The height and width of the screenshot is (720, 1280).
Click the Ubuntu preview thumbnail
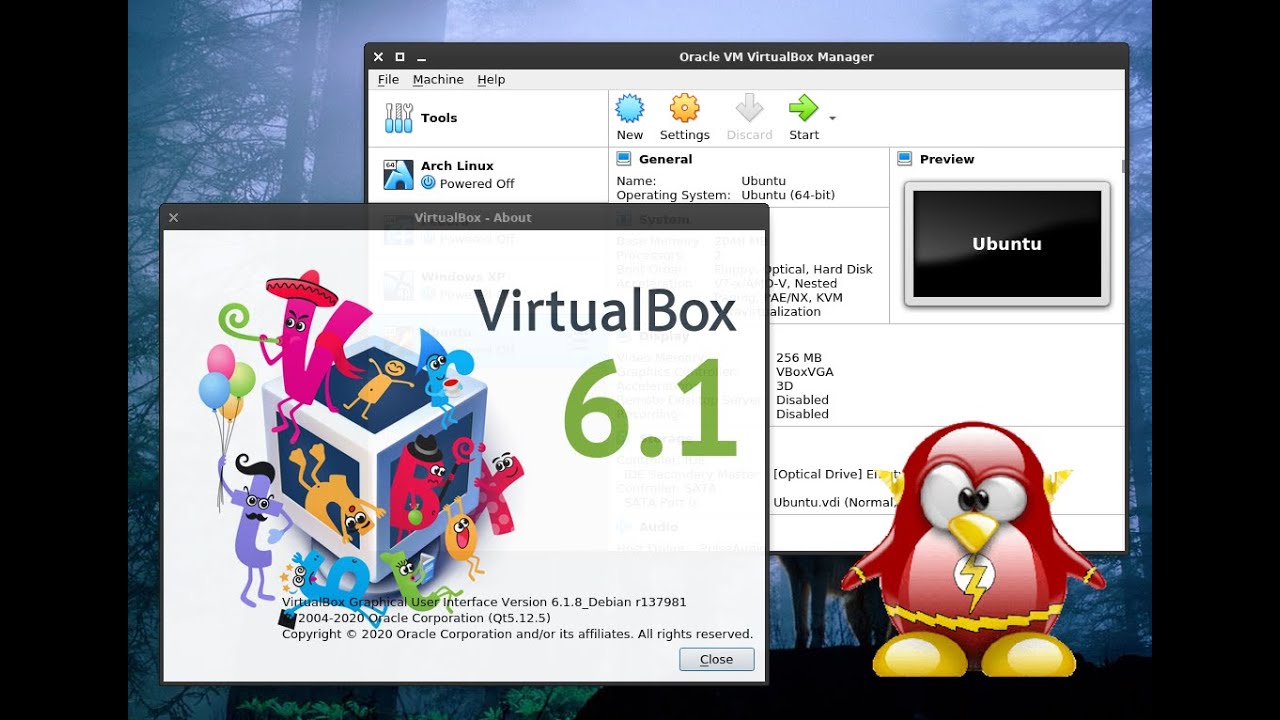click(1007, 244)
